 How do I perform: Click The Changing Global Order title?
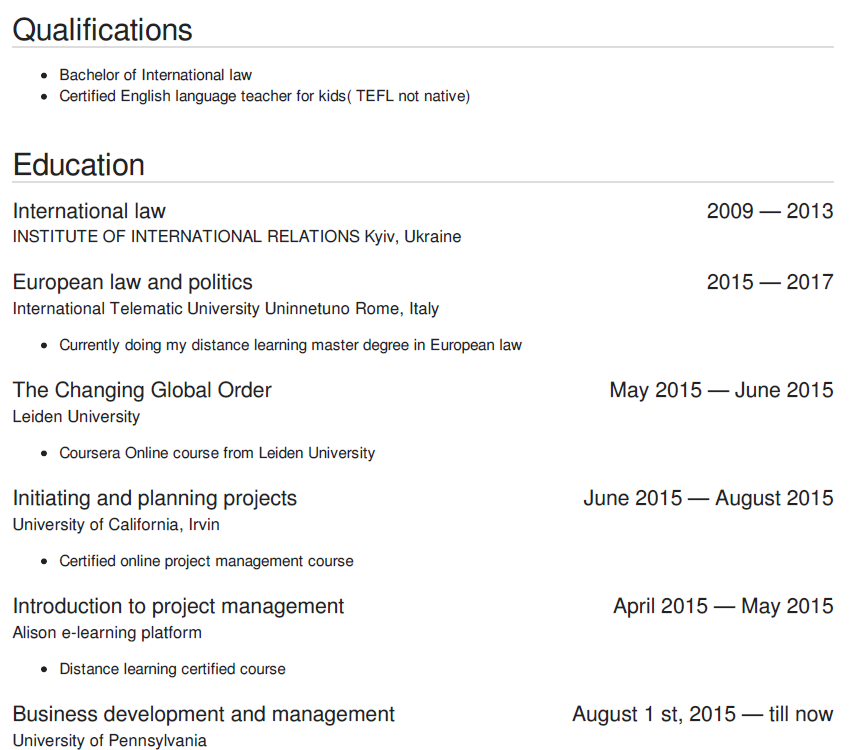[142, 390]
